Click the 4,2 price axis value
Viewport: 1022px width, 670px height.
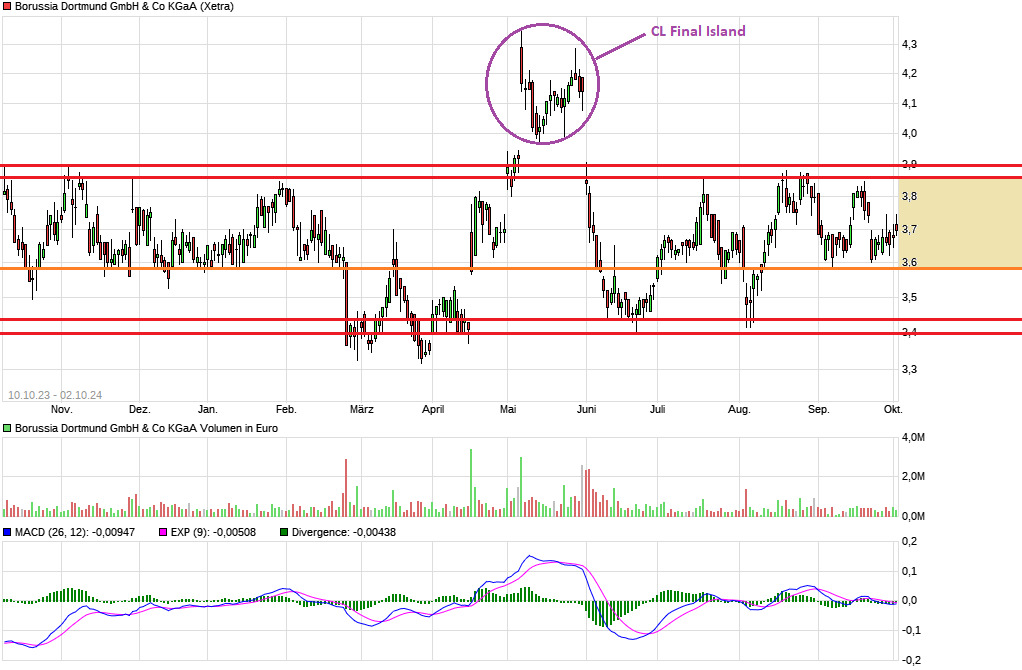[909, 74]
